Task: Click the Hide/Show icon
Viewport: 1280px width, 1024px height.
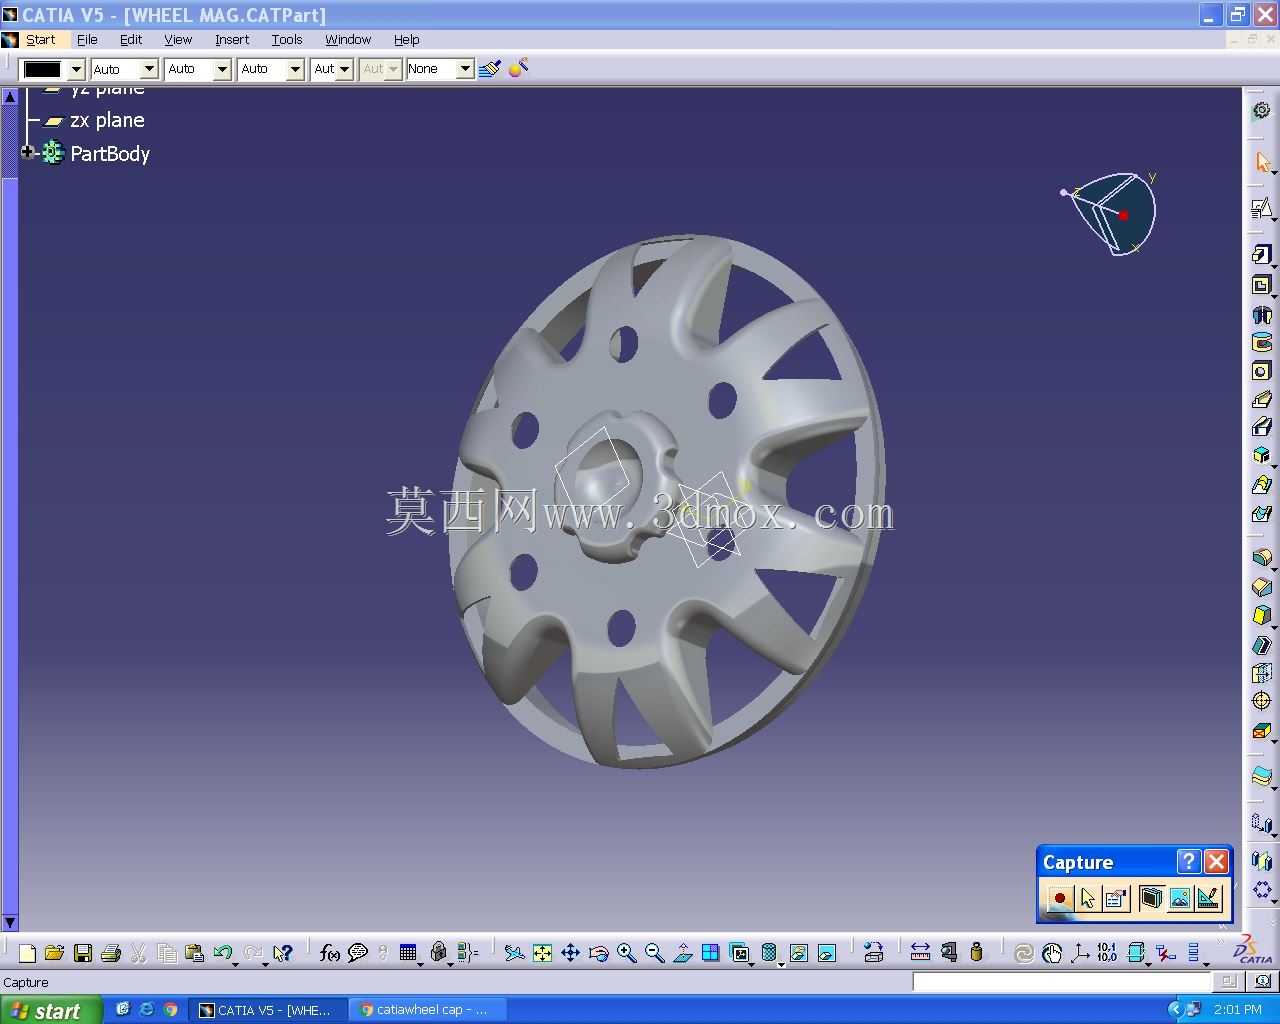Action: [x=799, y=953]
